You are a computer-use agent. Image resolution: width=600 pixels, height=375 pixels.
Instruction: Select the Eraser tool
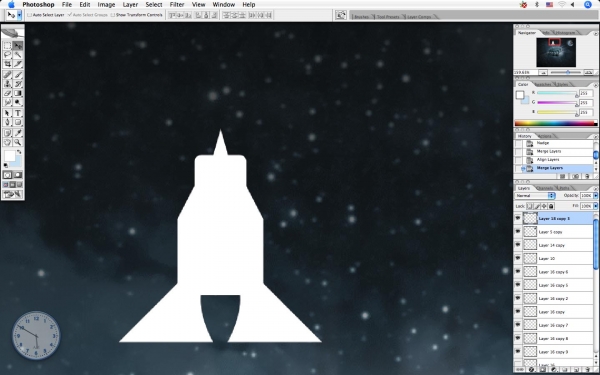(8, 93)
